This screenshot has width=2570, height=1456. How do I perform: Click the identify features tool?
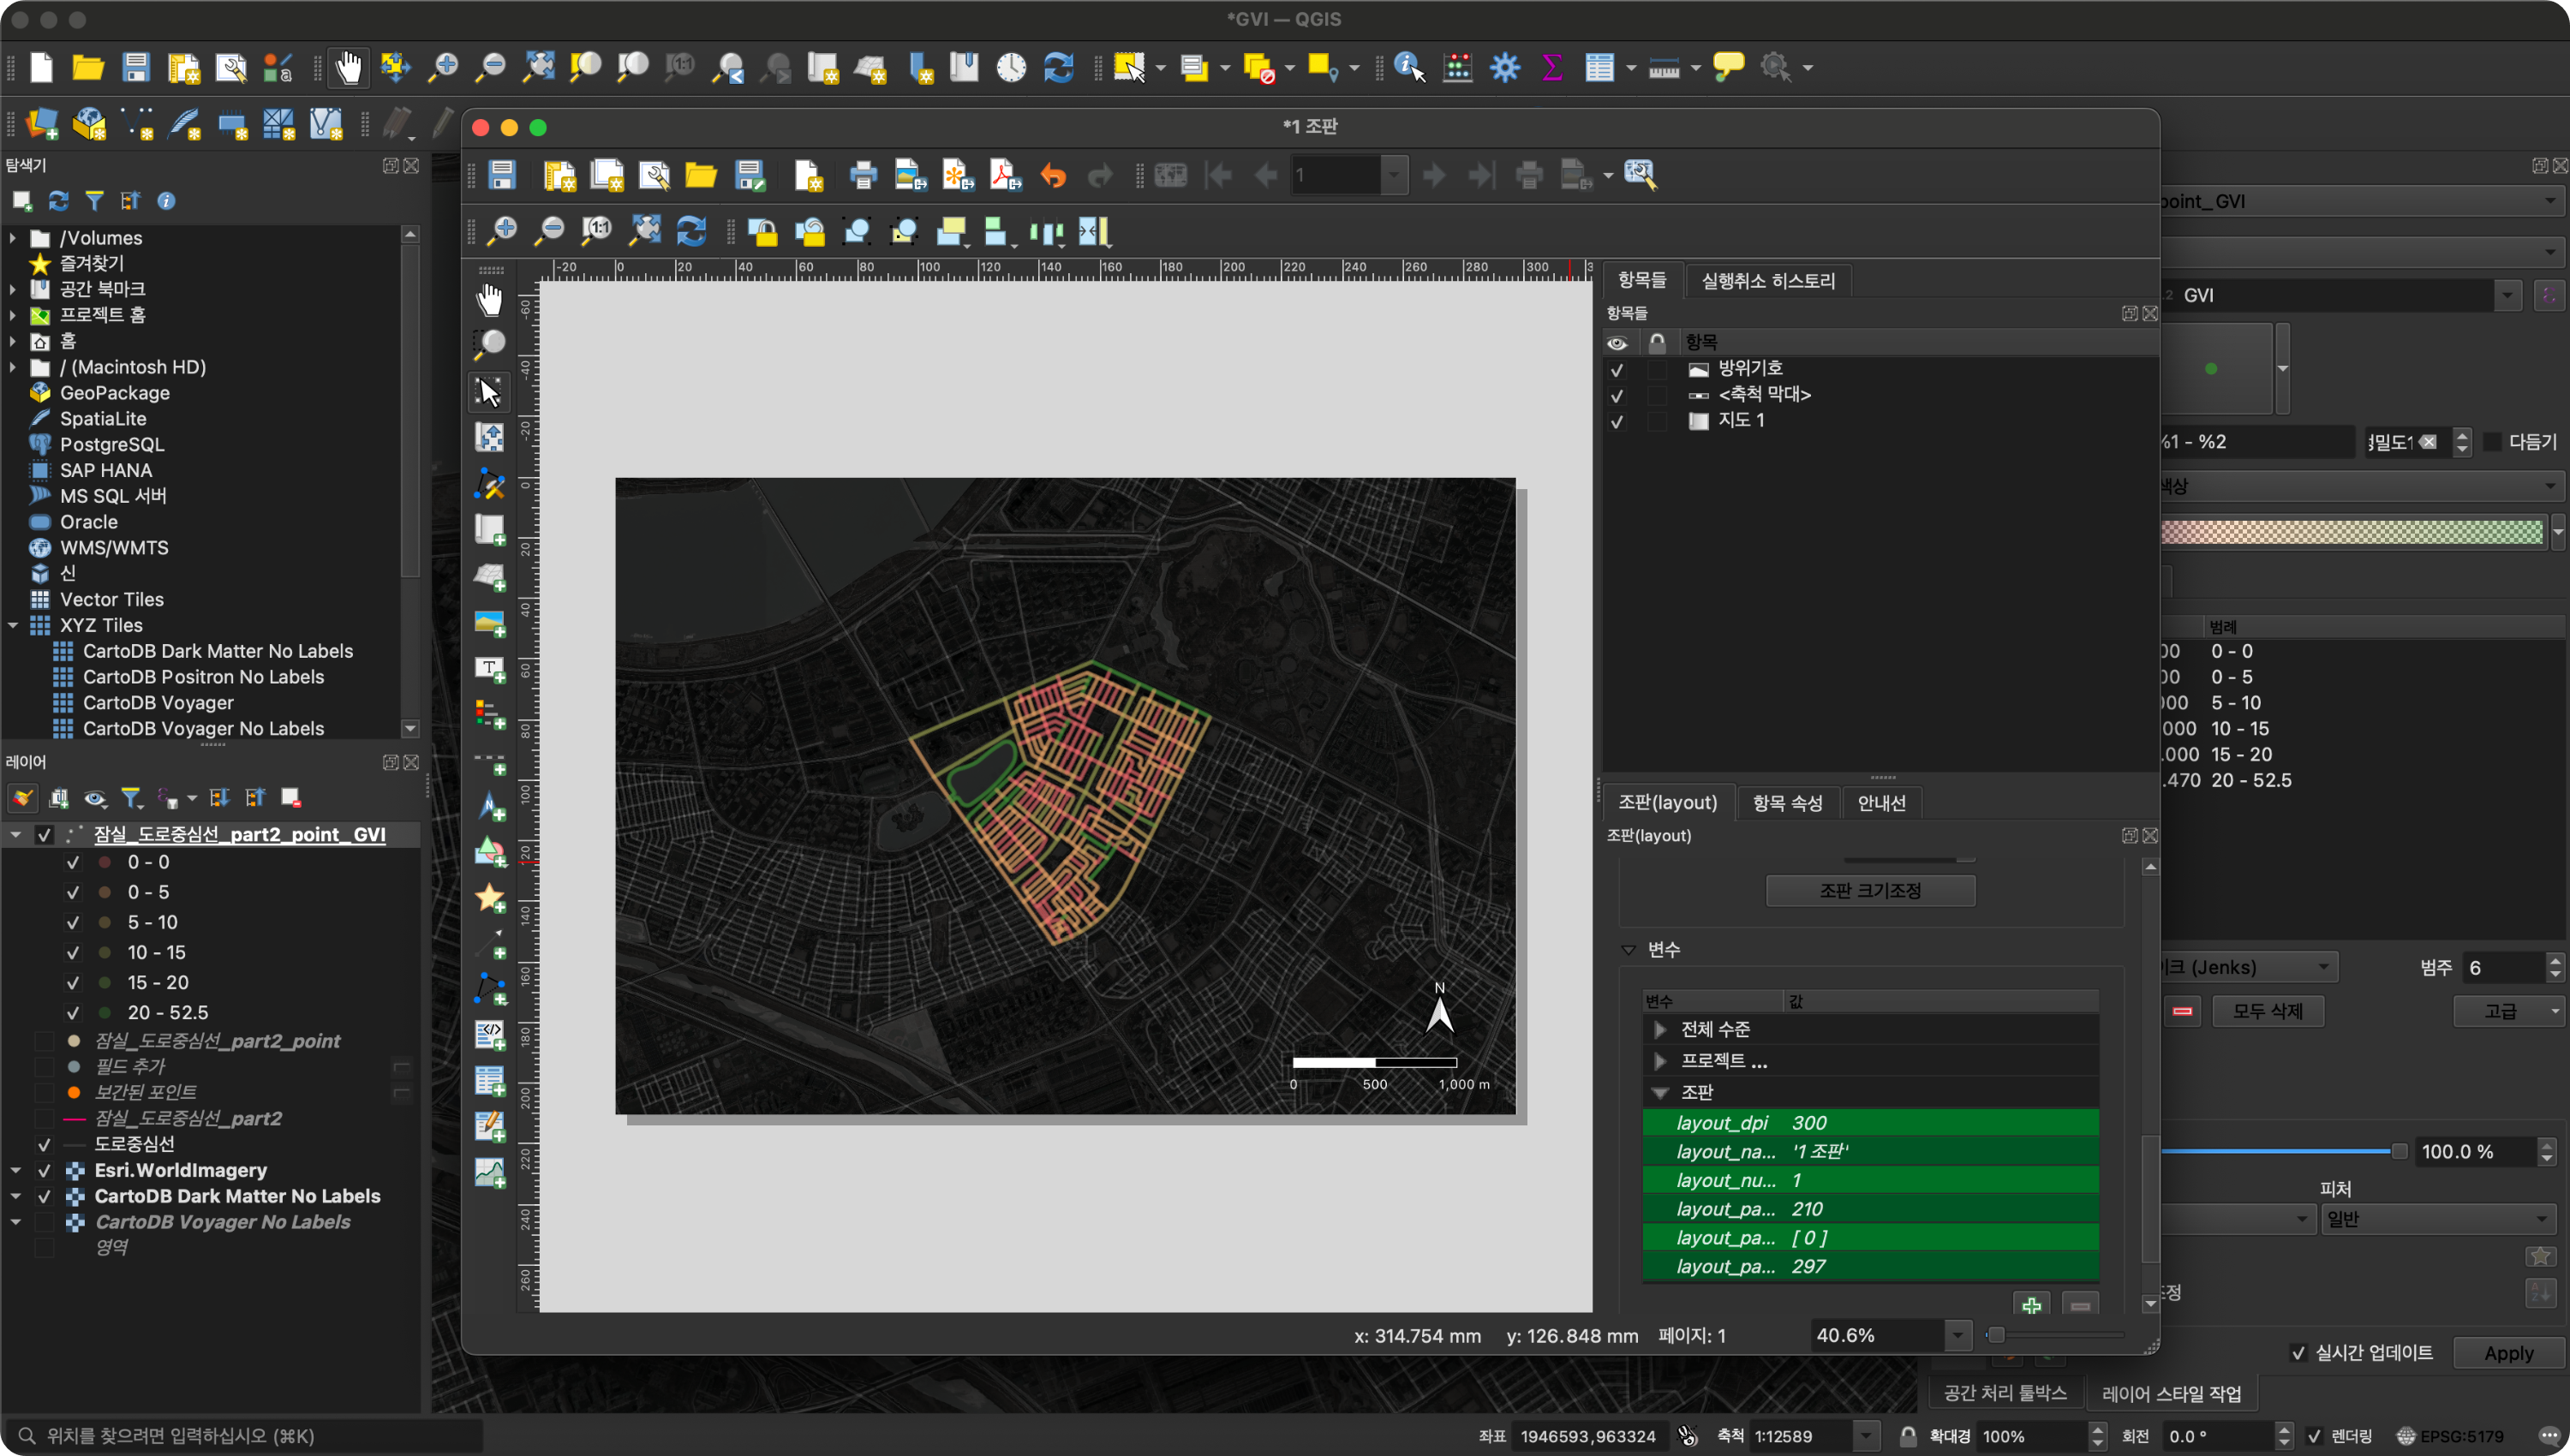coord(1408,68)
